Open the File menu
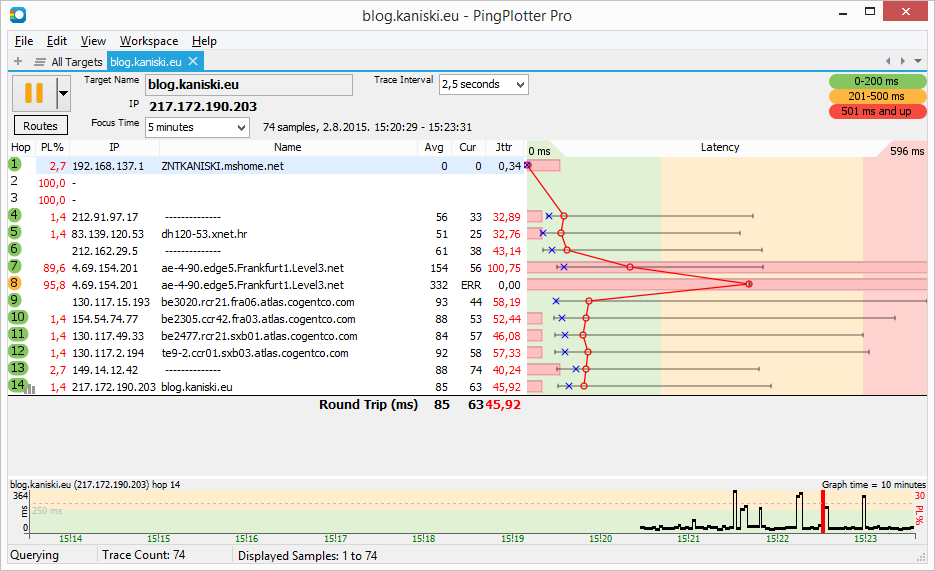Screen dimensions: 935x571 tap(24, 41)
